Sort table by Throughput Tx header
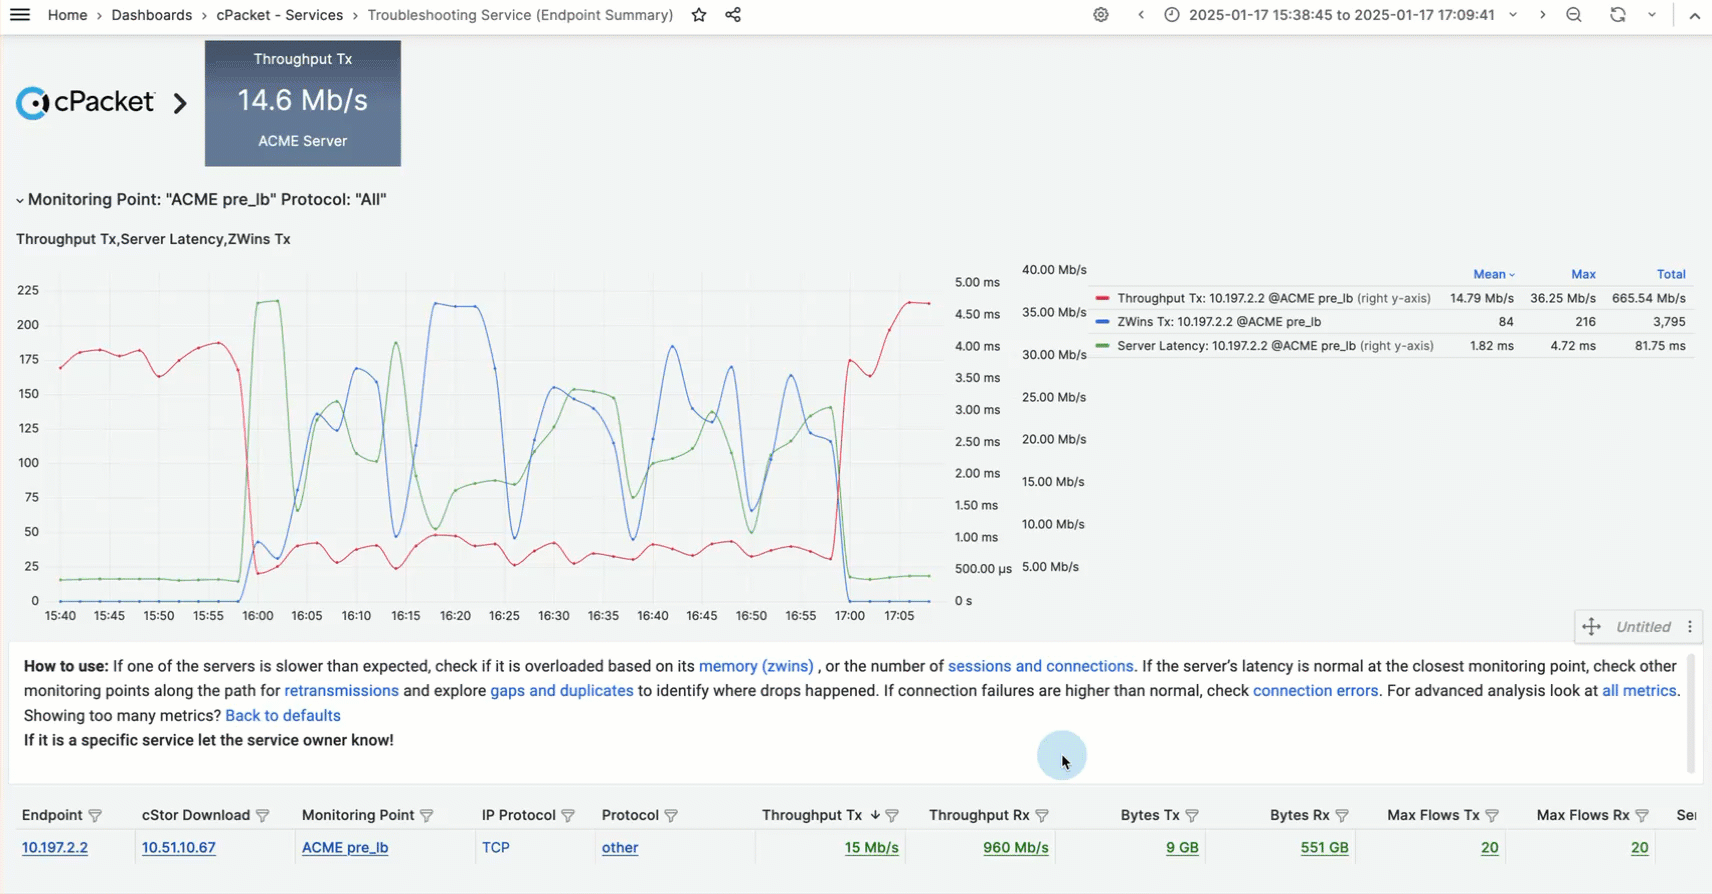1712x894 pixels. pyautogui.click(x=812, y=816)
